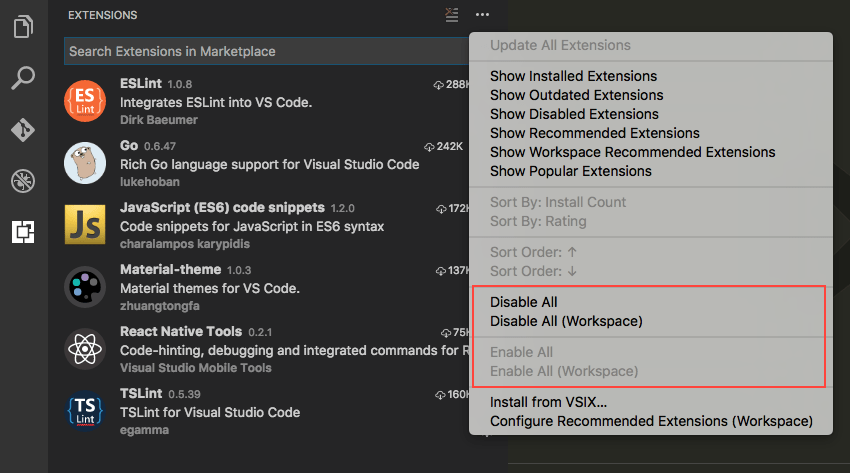850x473 pixels.
Task: Open the Search view icon
Action: click(23, 78)
